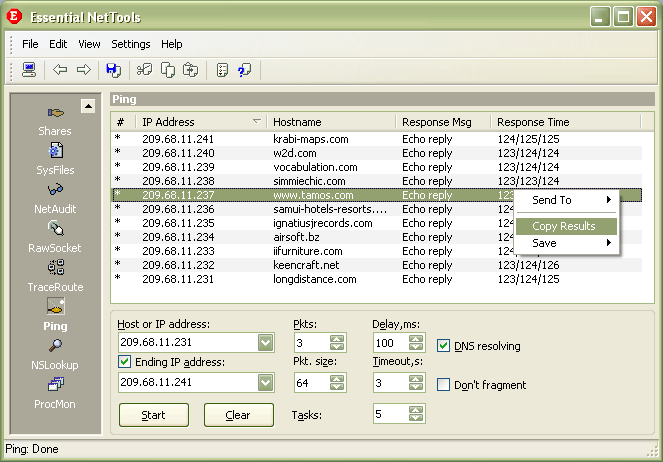
Task: Go back with the left arrow icon
Action: pyautogui.click(x=60, y=69)
